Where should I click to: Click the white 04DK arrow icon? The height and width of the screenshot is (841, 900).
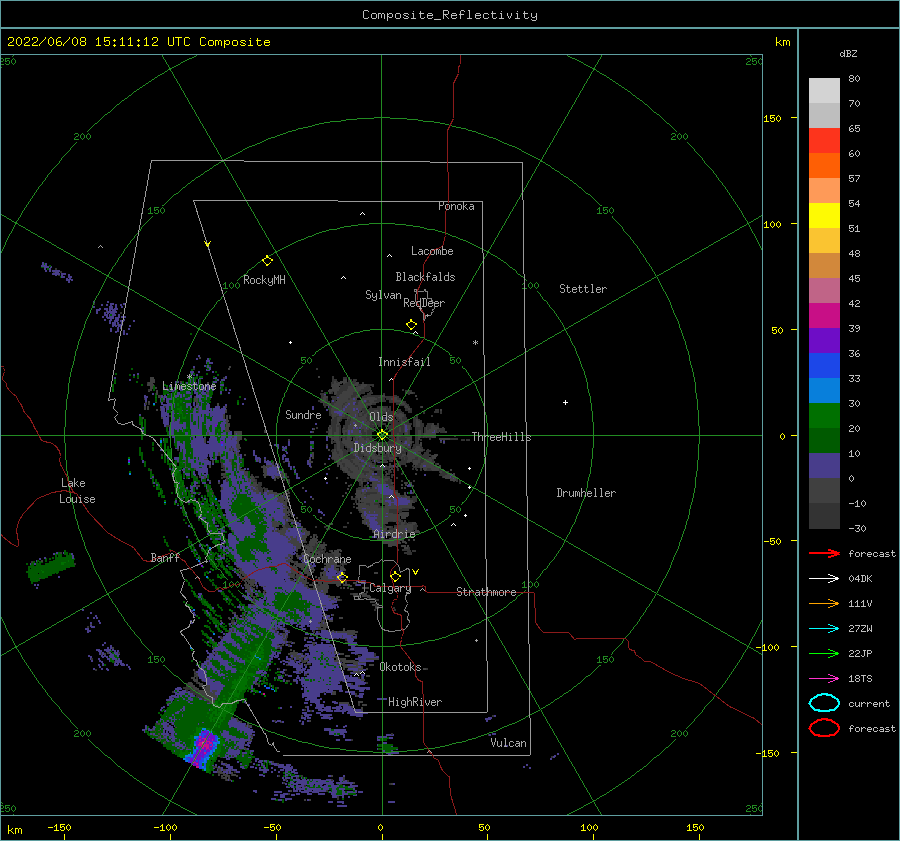coord(824,579)
